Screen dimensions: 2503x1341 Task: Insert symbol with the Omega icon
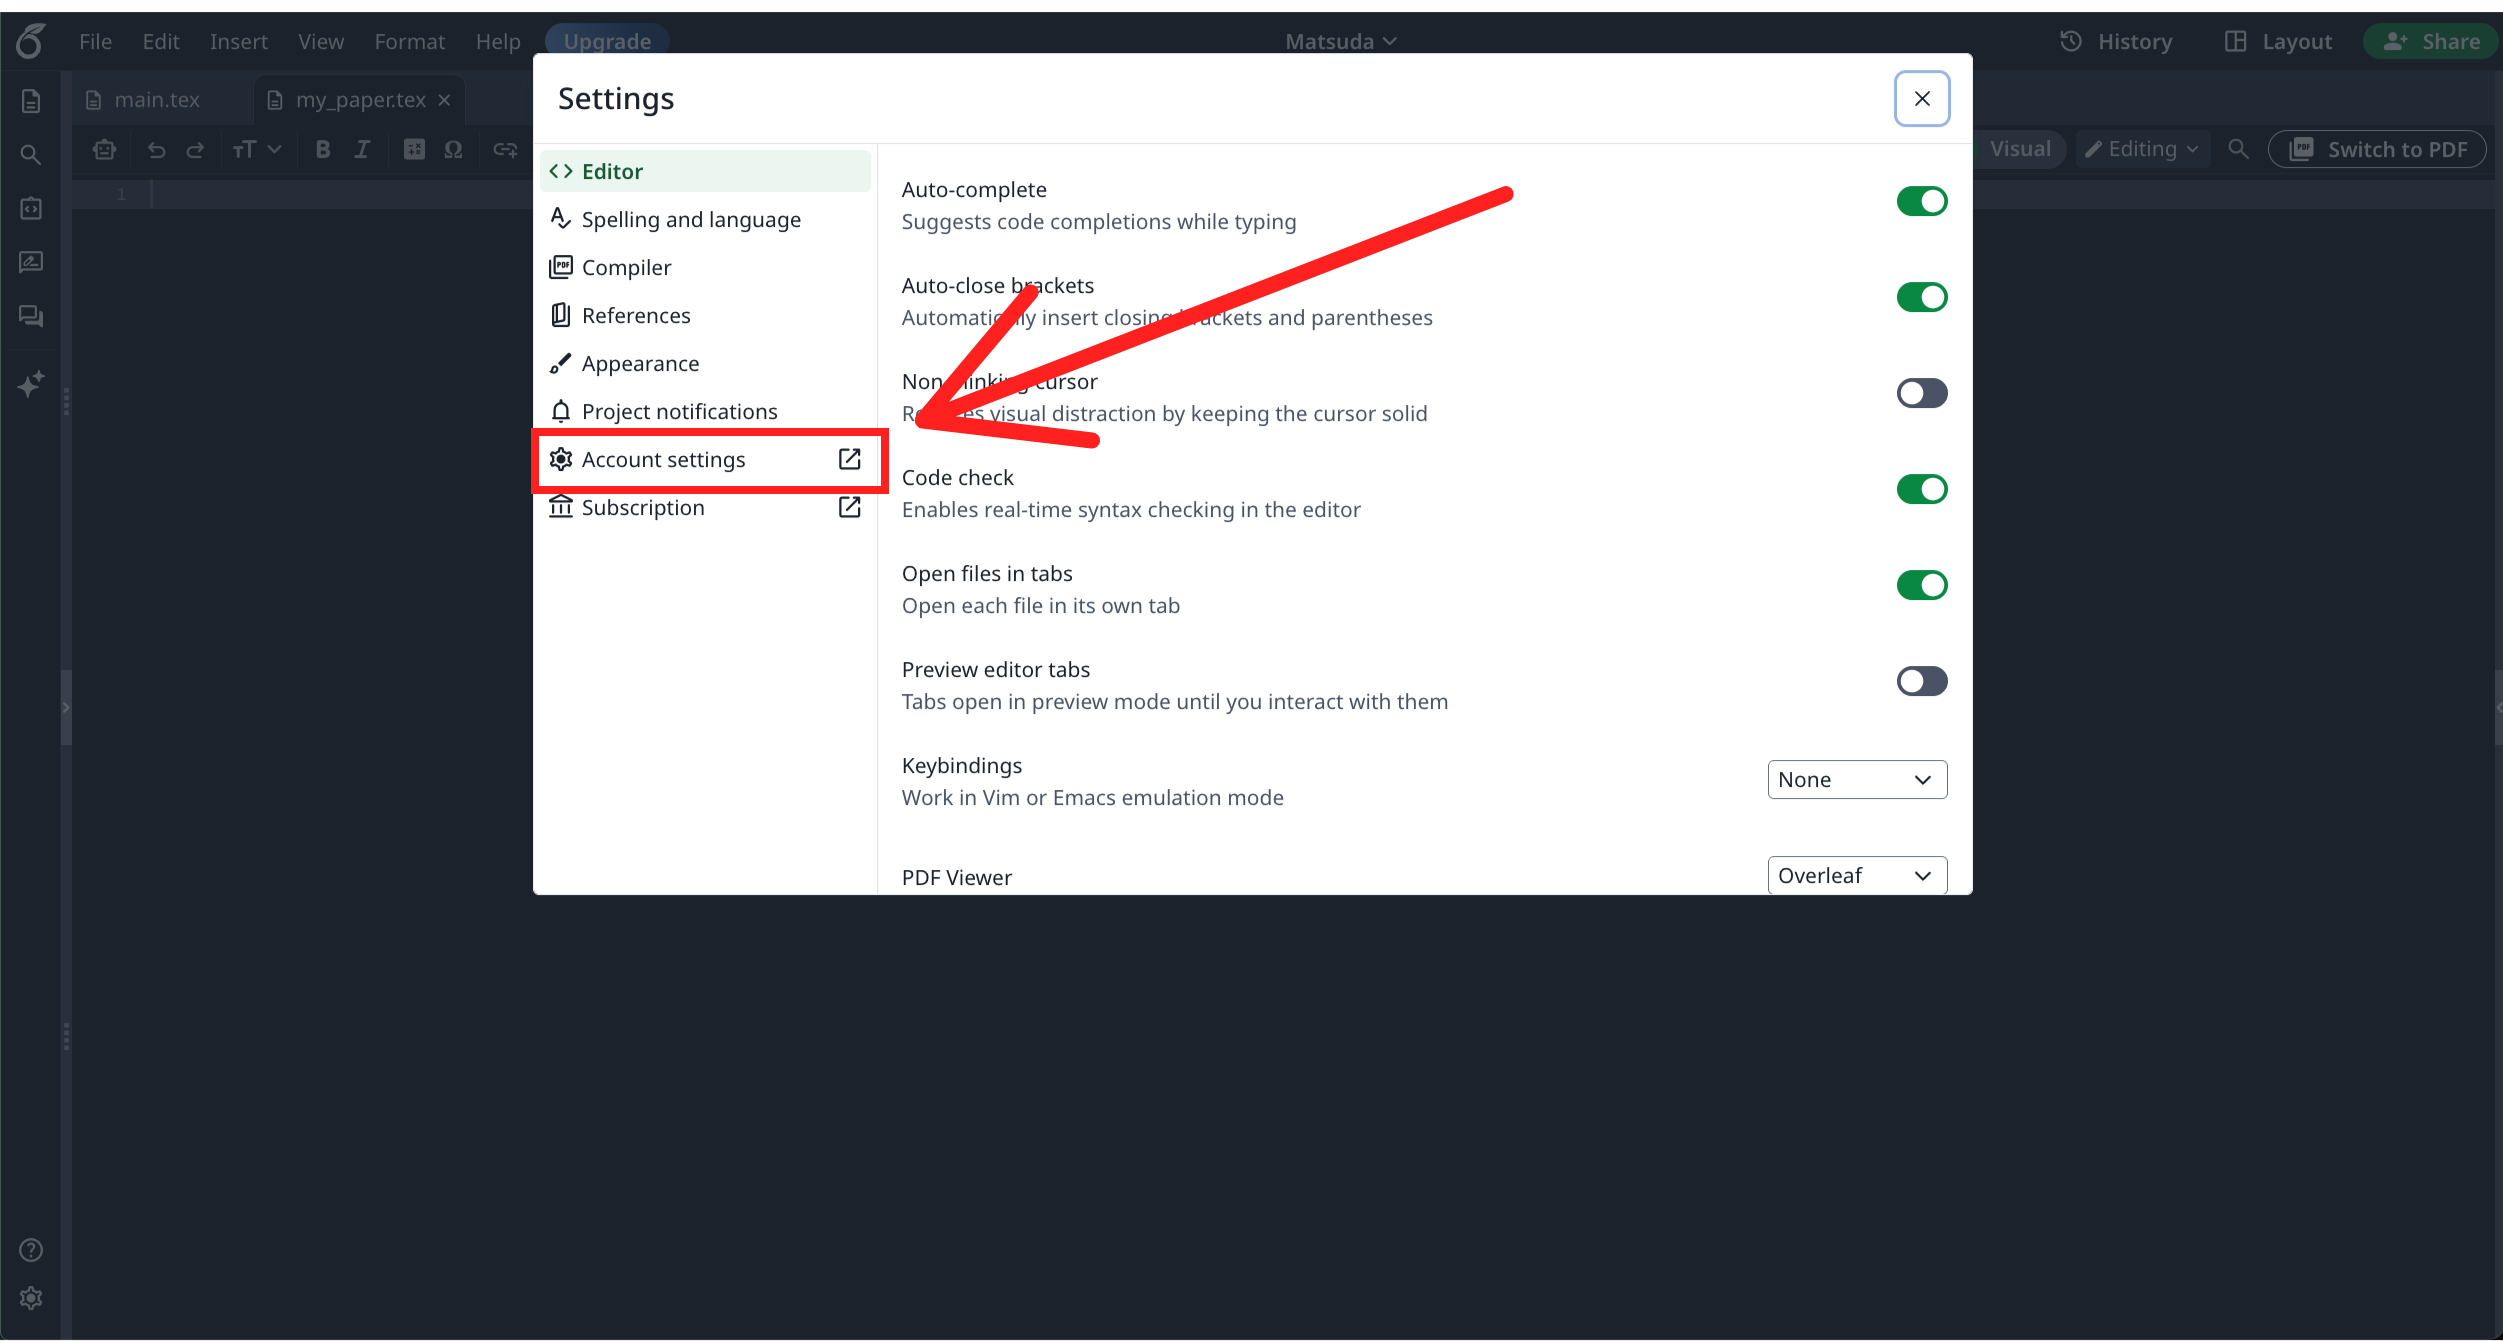(x=453, y=150)
